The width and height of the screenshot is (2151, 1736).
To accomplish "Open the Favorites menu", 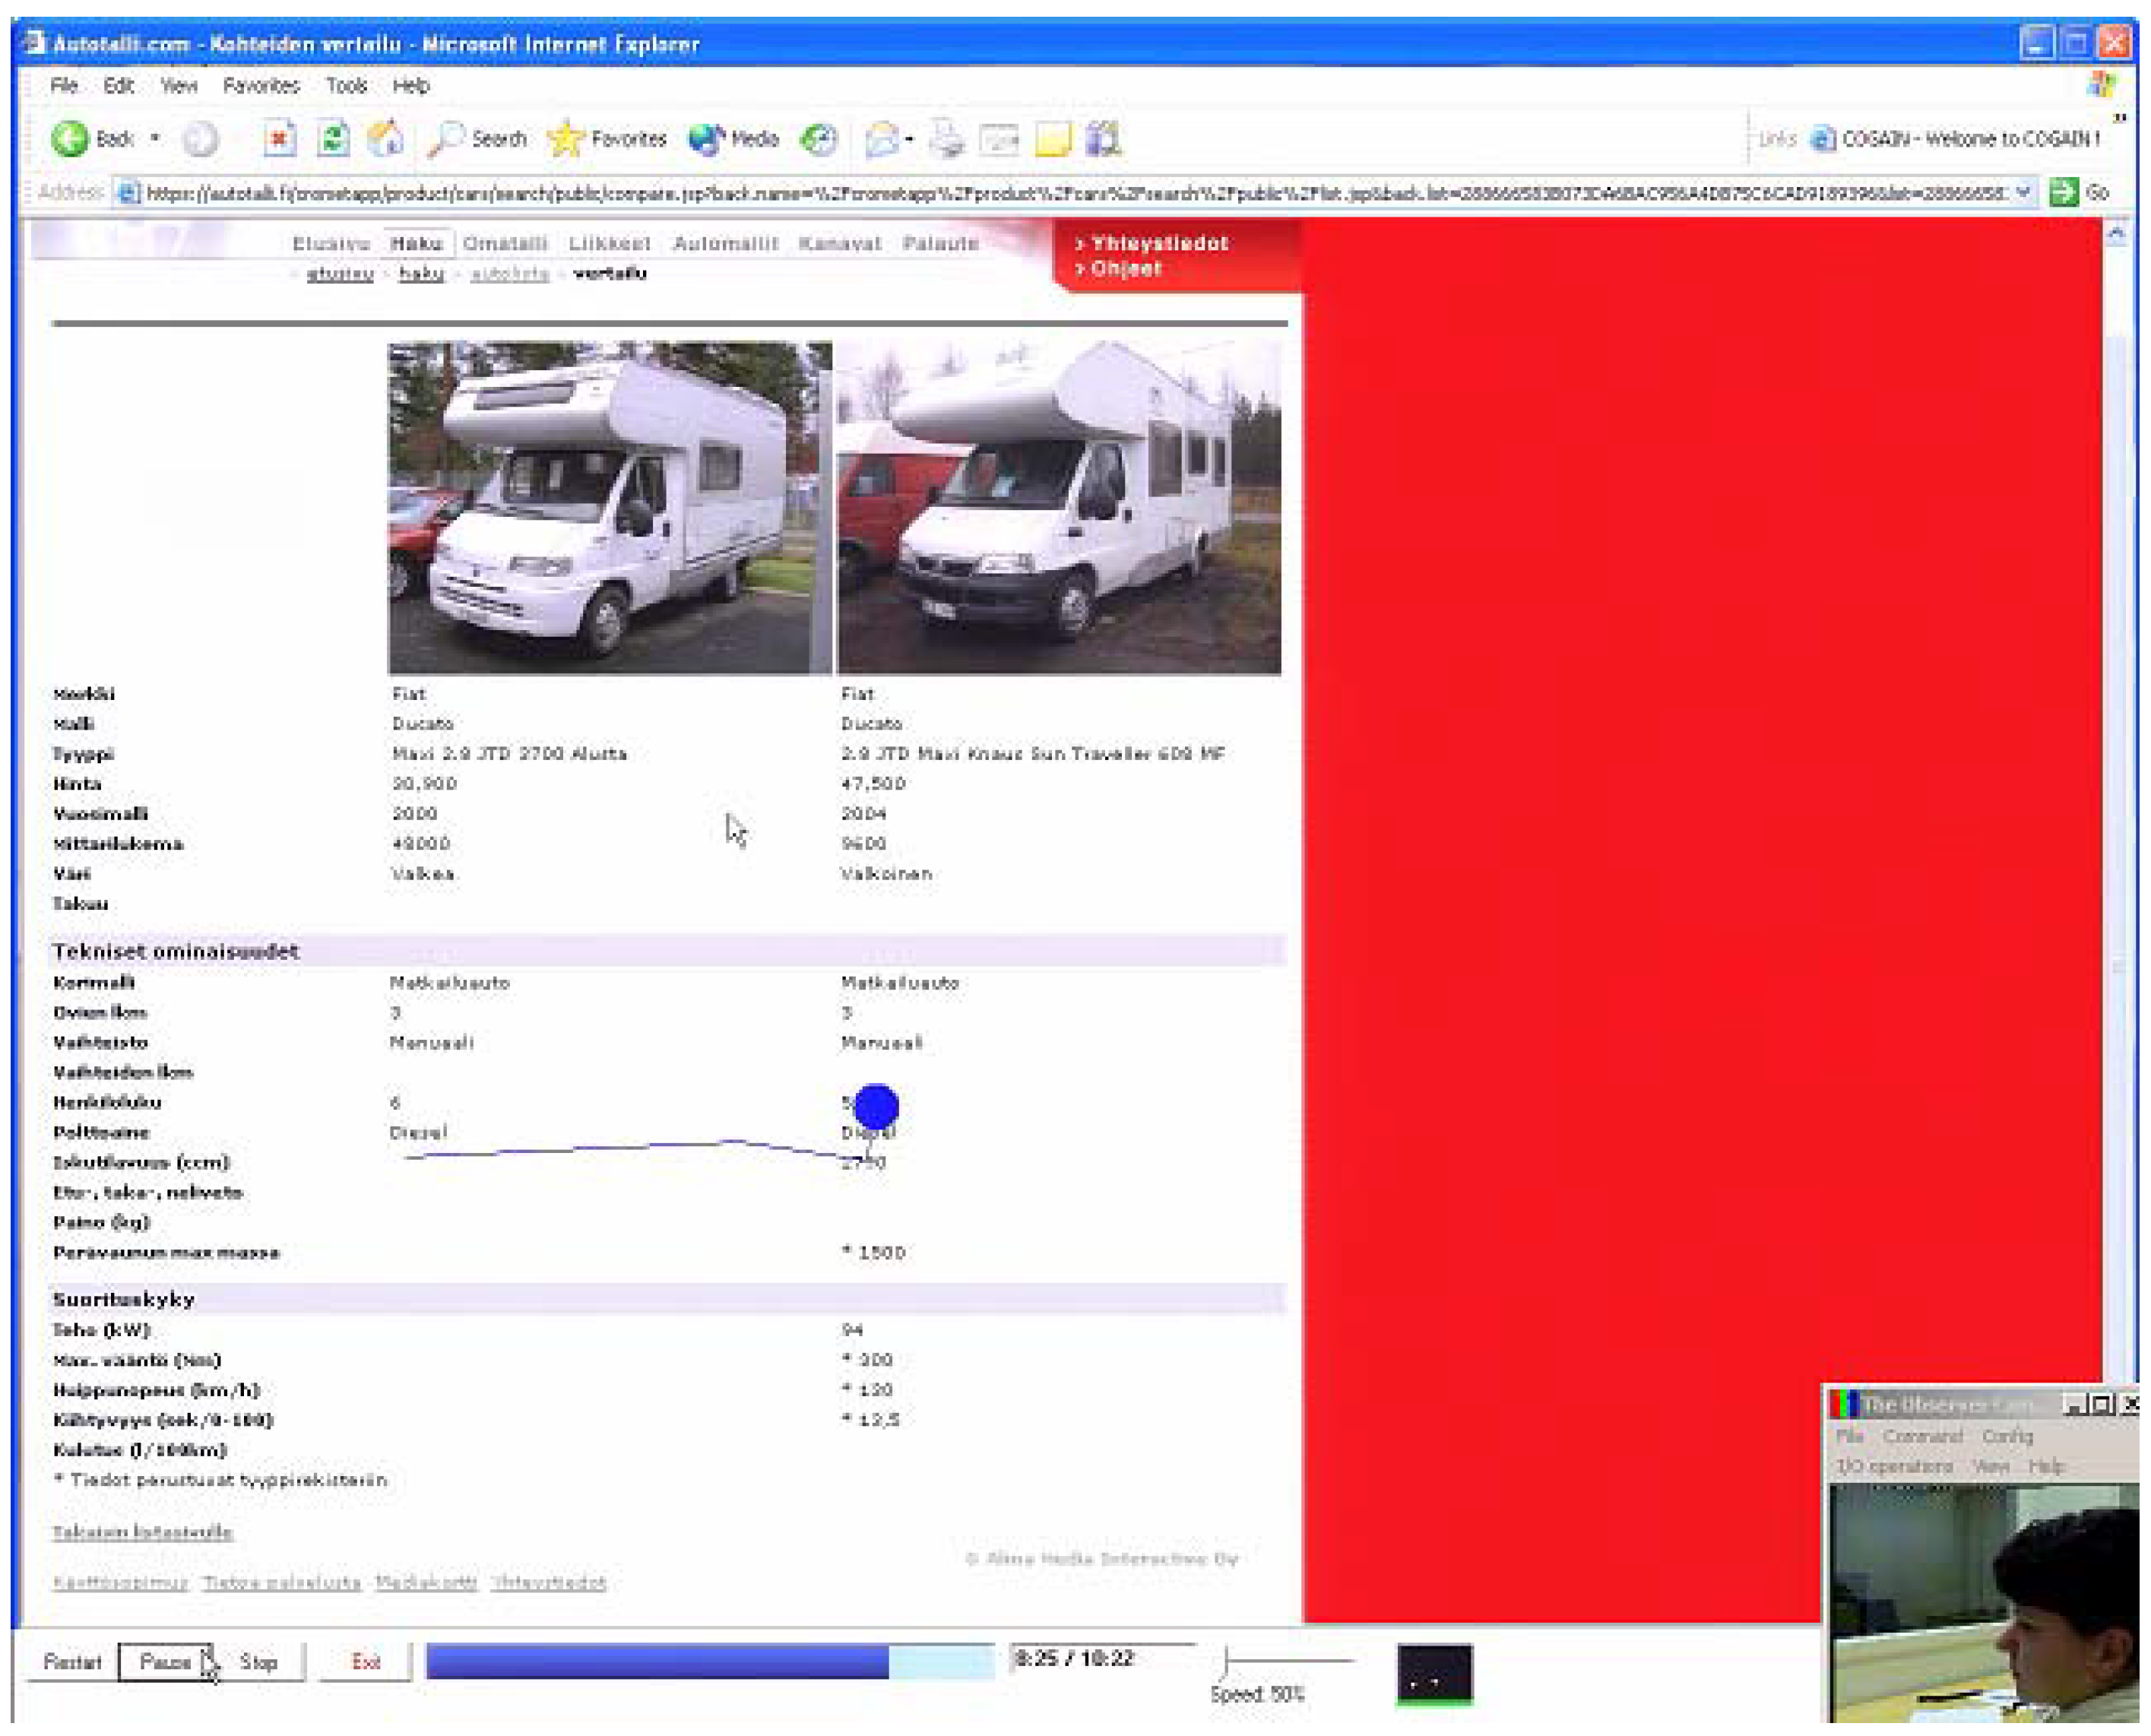I will (261, 86).
